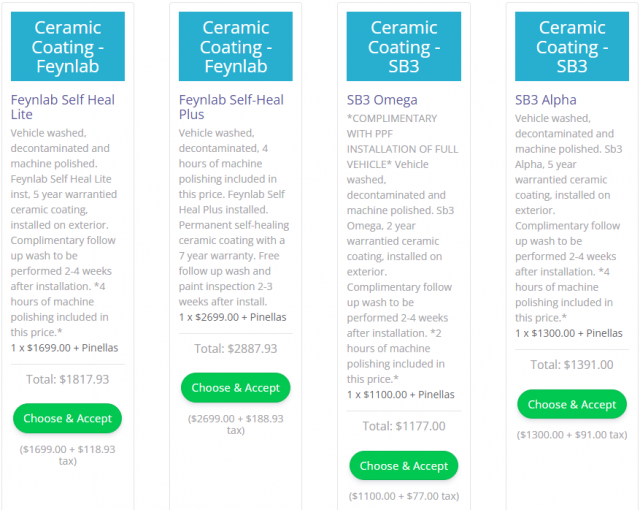Choose & Accept the Feynlab Self-Heal Plus package
640x510 pixels.
236,388
